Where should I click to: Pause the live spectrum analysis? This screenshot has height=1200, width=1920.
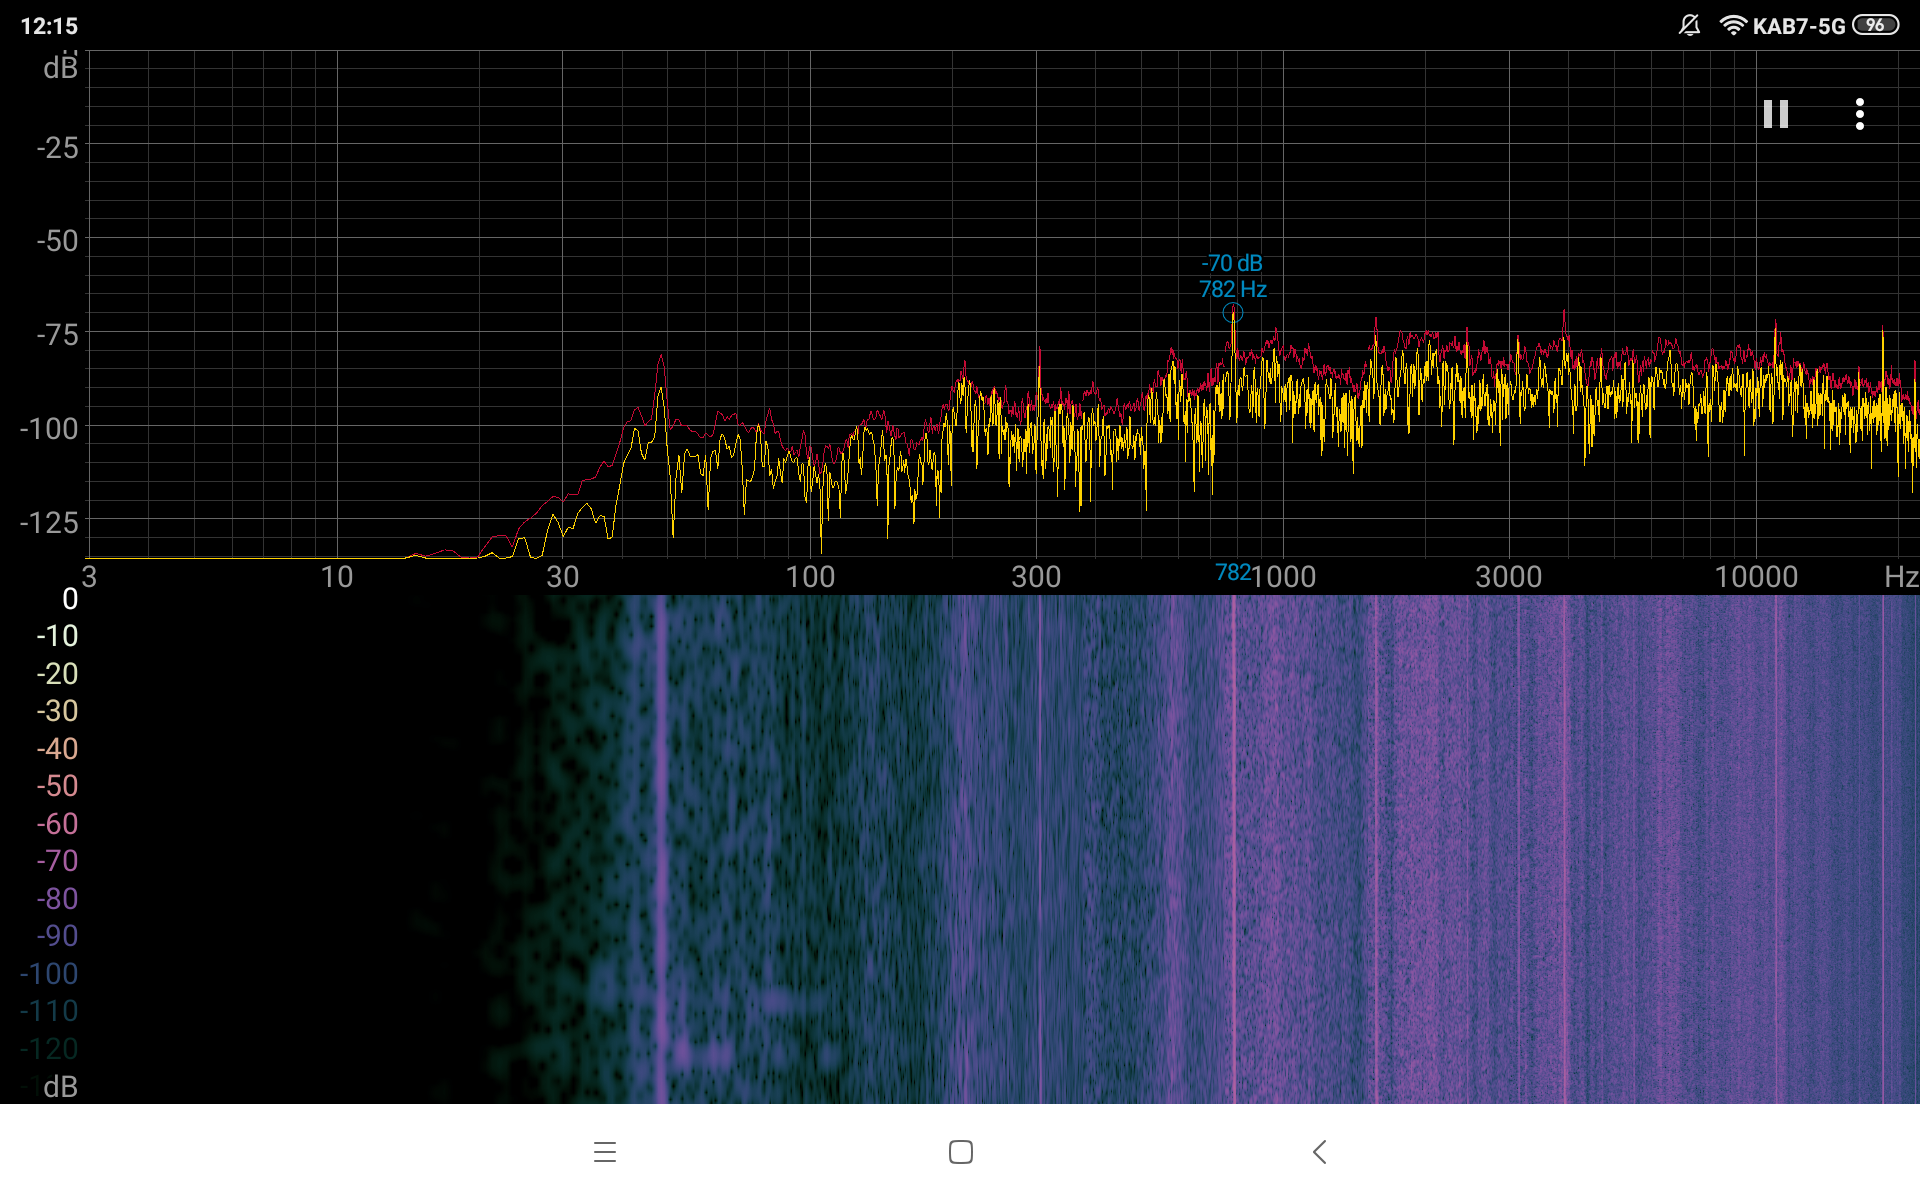(1775, 114)
